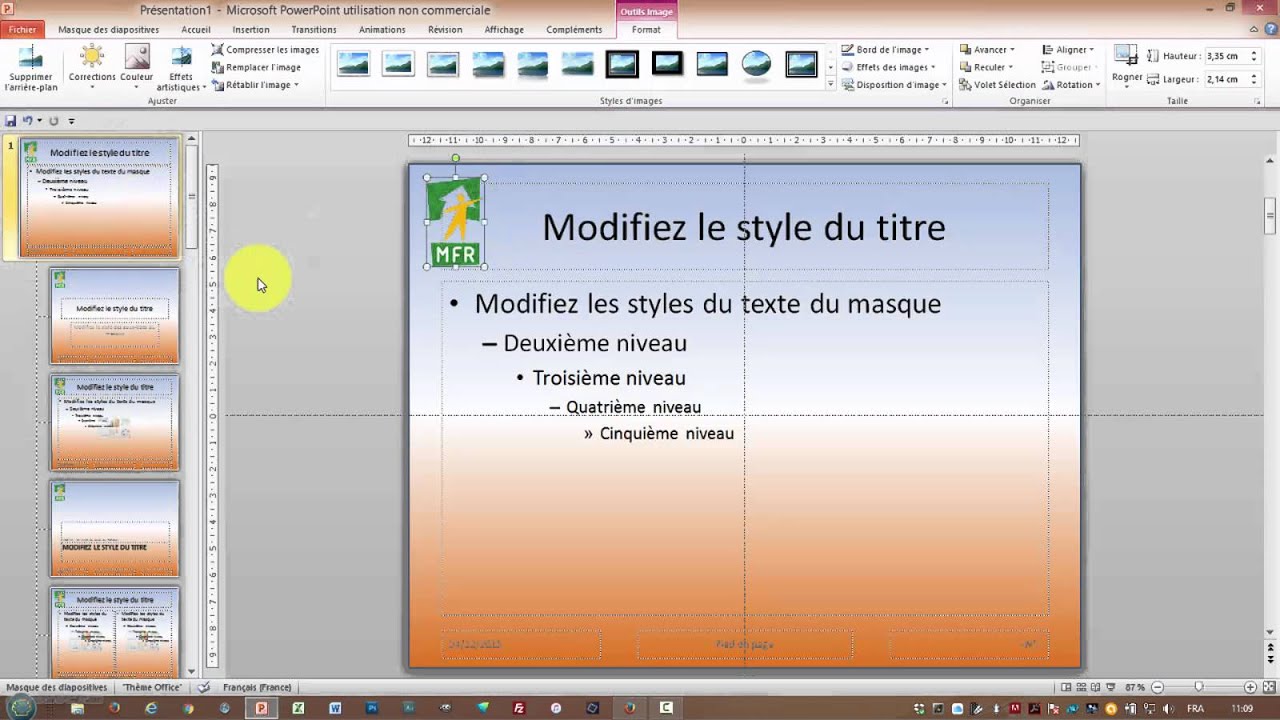Click Compresser les images

click(x=265, y=49)
